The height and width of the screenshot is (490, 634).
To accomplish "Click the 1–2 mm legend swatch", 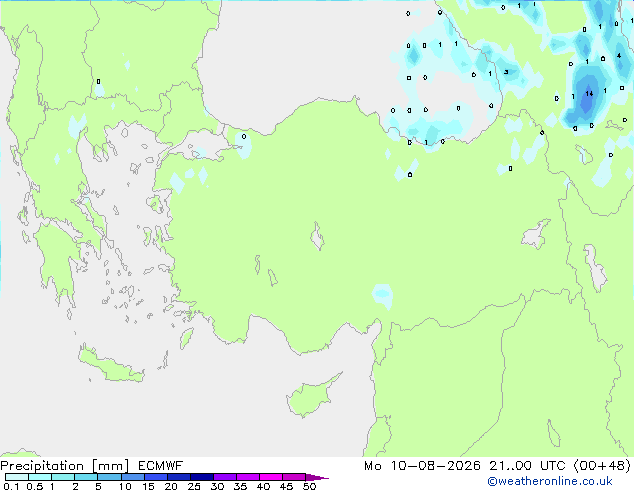I will pos(63,477).
